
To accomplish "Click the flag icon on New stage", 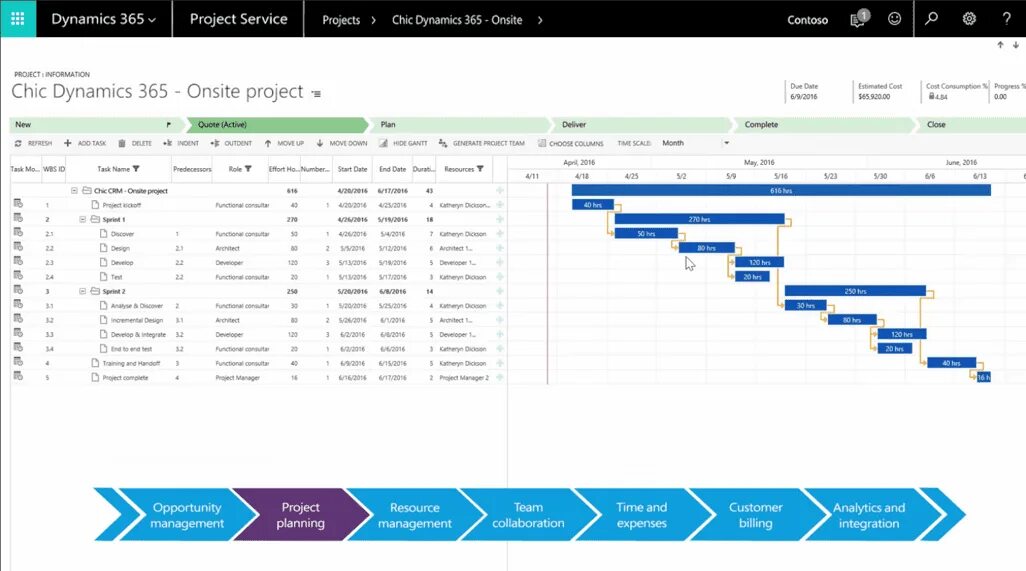I will [x=169, y=124].
